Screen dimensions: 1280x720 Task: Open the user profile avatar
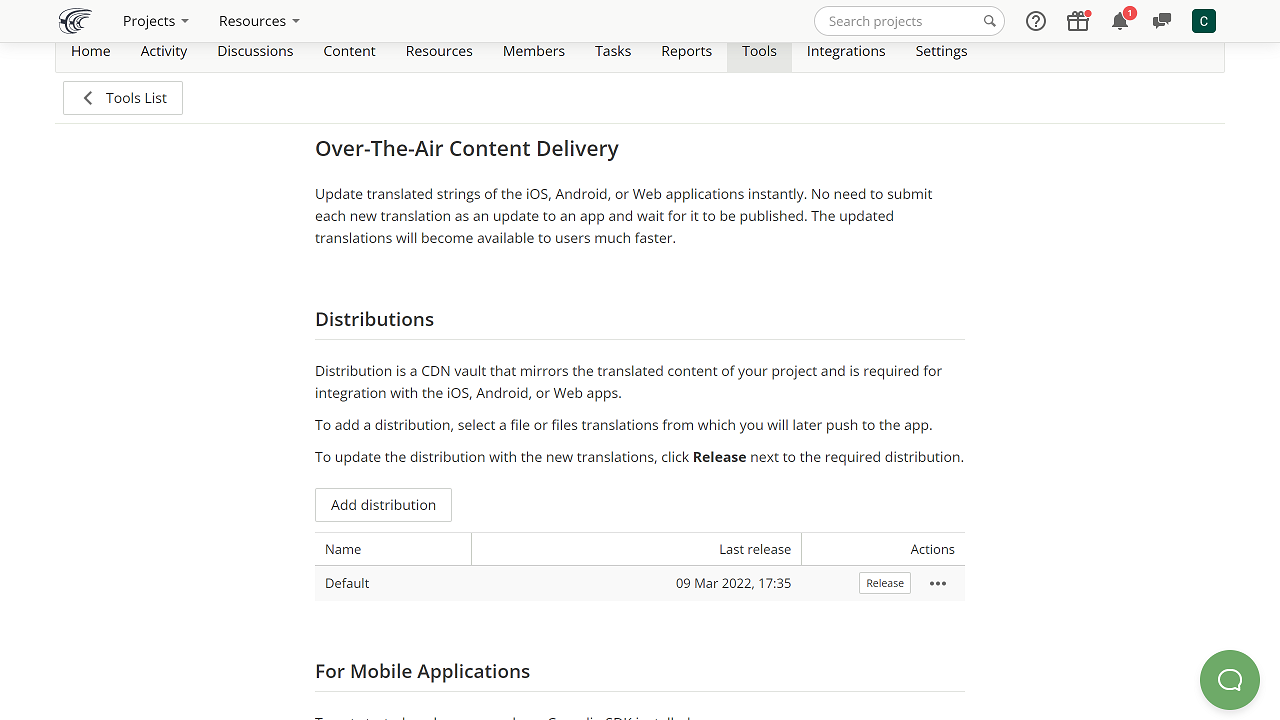[1204, 21]
